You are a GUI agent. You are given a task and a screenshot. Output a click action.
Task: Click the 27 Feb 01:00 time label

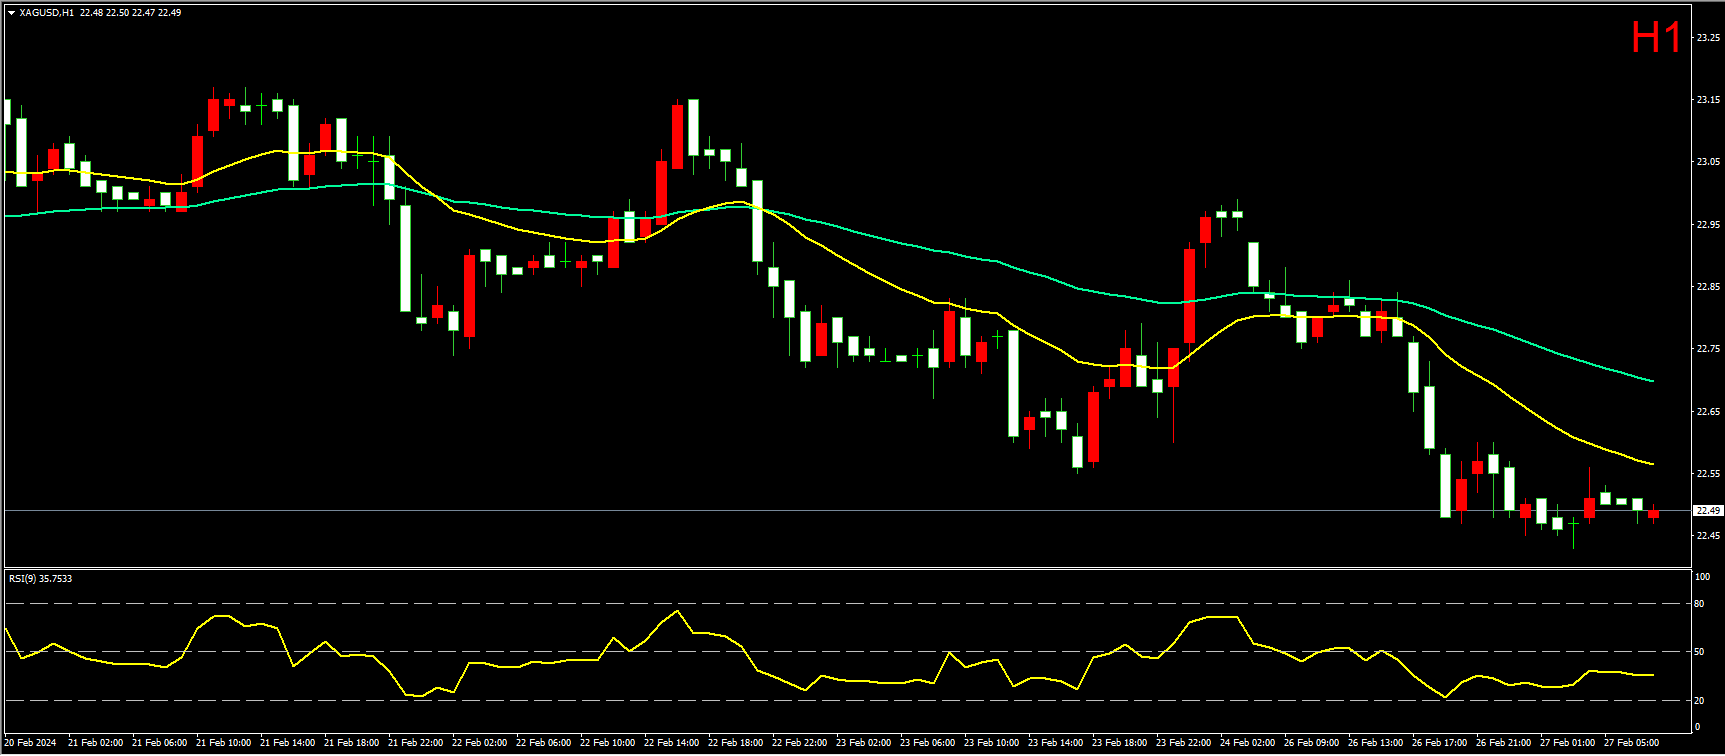[x=1567, y=743]
